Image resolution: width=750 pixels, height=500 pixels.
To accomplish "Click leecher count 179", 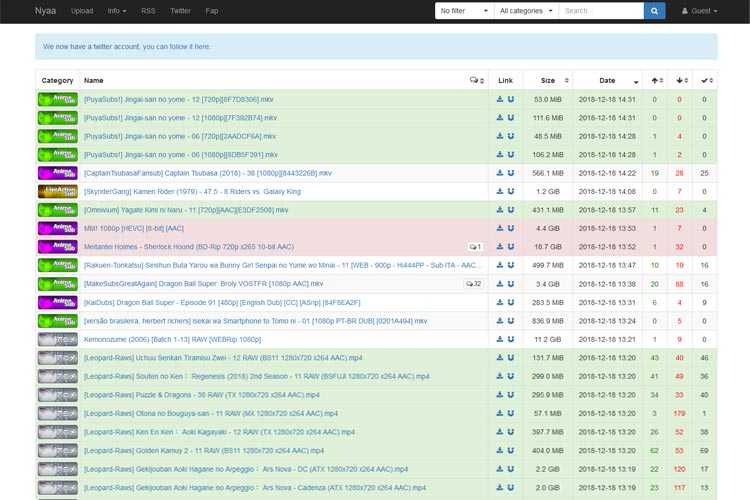I will click(679, 413).
